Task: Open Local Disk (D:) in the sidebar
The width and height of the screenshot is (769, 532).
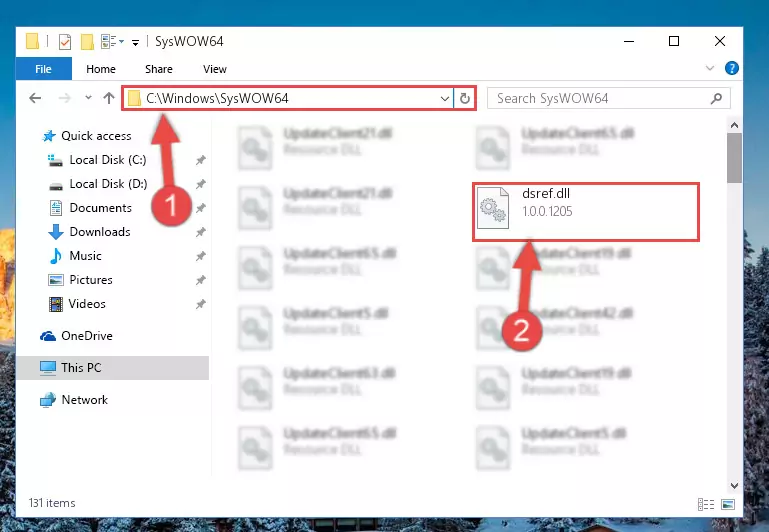Action: click(108, 184)
